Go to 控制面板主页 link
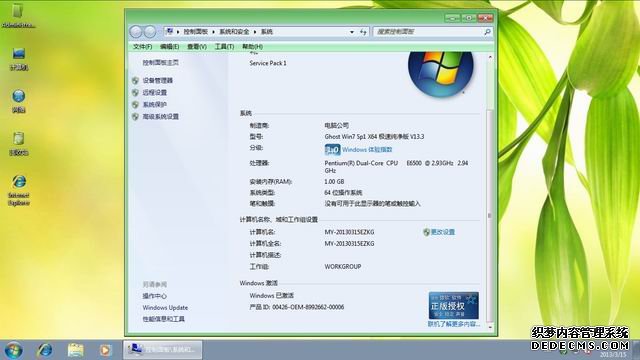This screenshot has width=640, height=360. (160, 63)
